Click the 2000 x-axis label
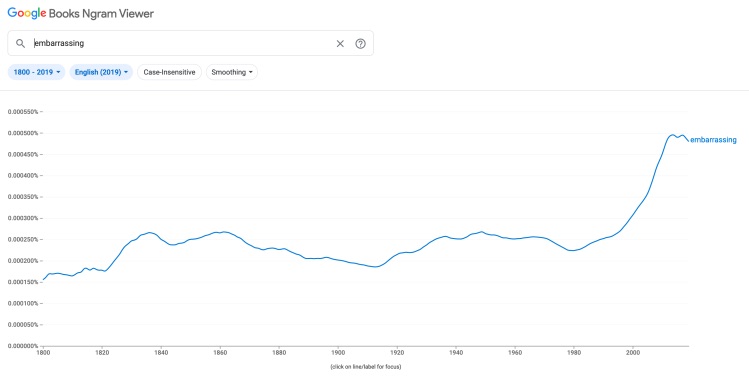 633,353
